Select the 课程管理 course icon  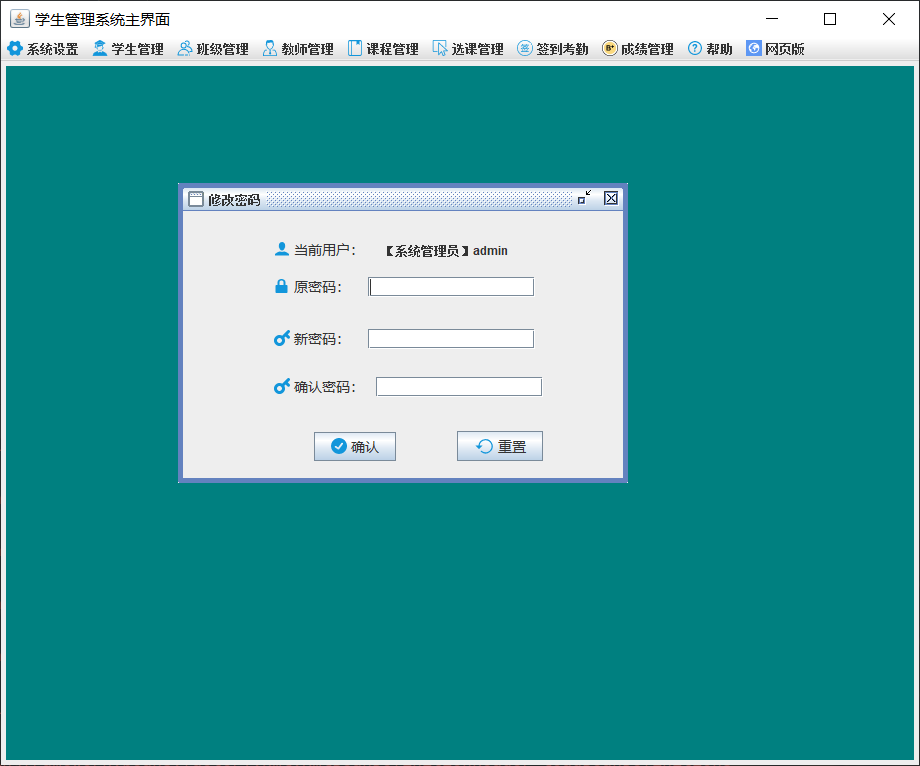[x=354, y=47]
